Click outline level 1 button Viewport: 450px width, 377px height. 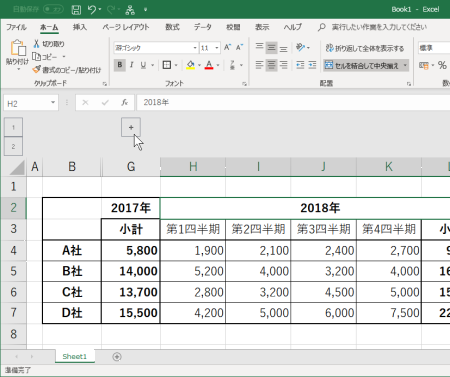pyautogui.click(x=13, y=127)
